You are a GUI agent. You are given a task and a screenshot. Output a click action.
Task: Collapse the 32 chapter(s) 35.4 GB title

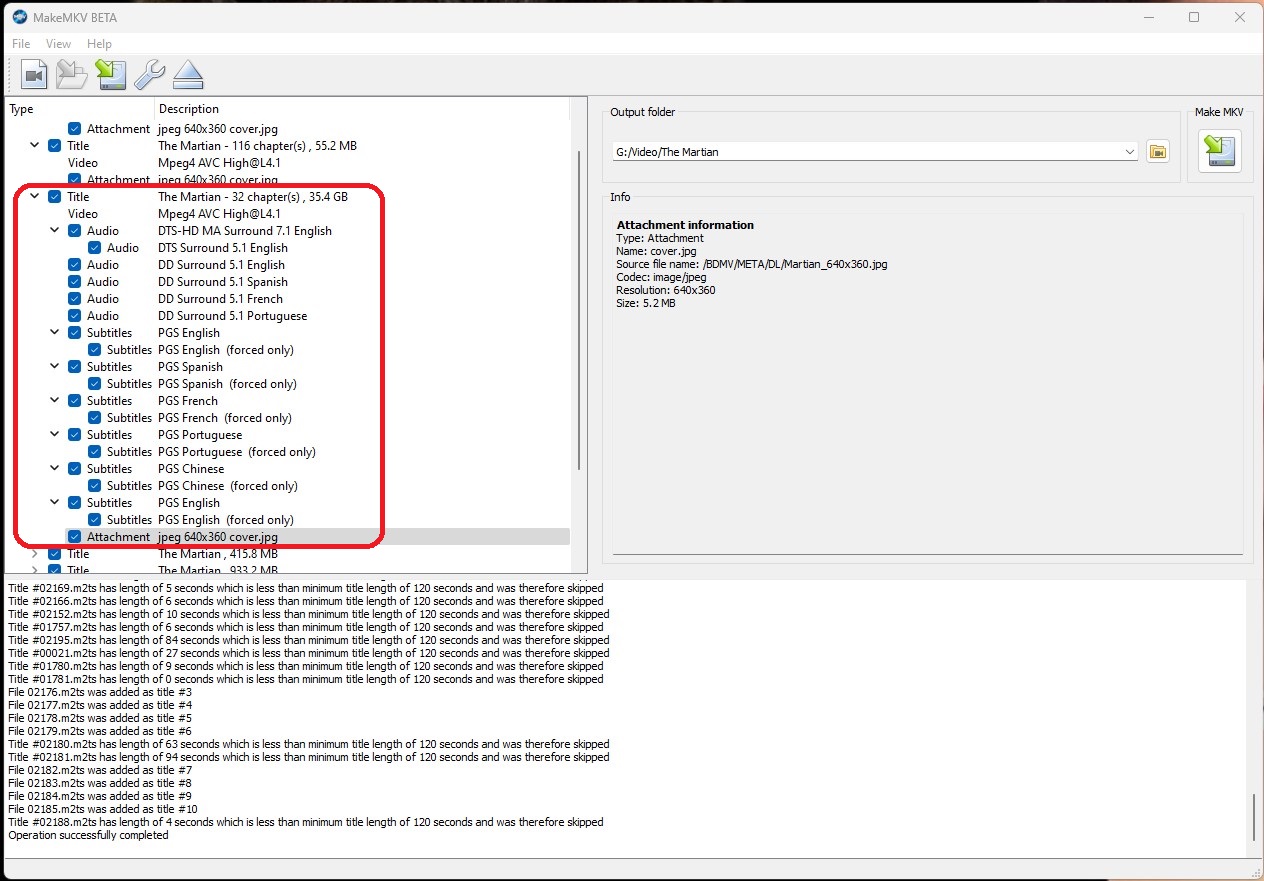click(x=35, y=197)
